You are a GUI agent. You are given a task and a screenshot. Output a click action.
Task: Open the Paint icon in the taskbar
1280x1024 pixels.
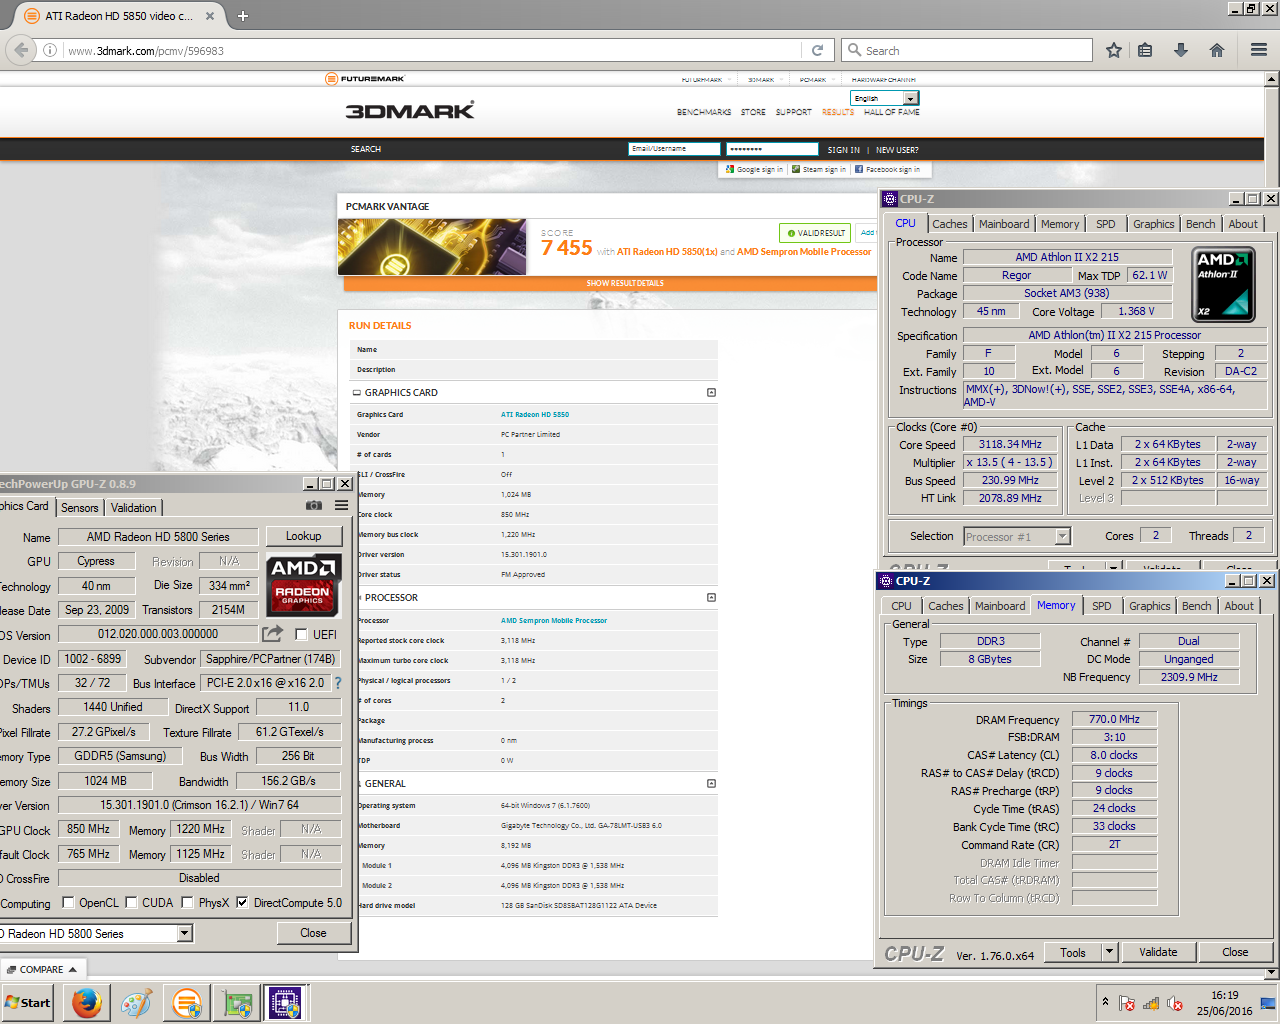point(136,1003)
